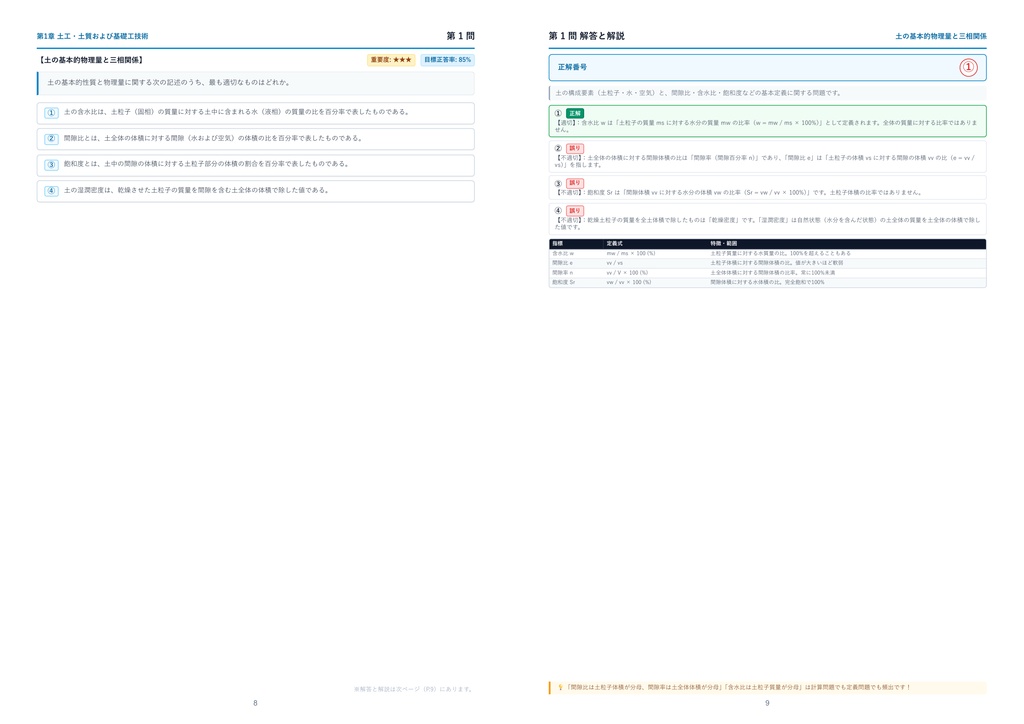The height and width of the screenshot is (724, 1024).
Task: Click the 飽和度 Sr table cell
Action: (564, 283)
